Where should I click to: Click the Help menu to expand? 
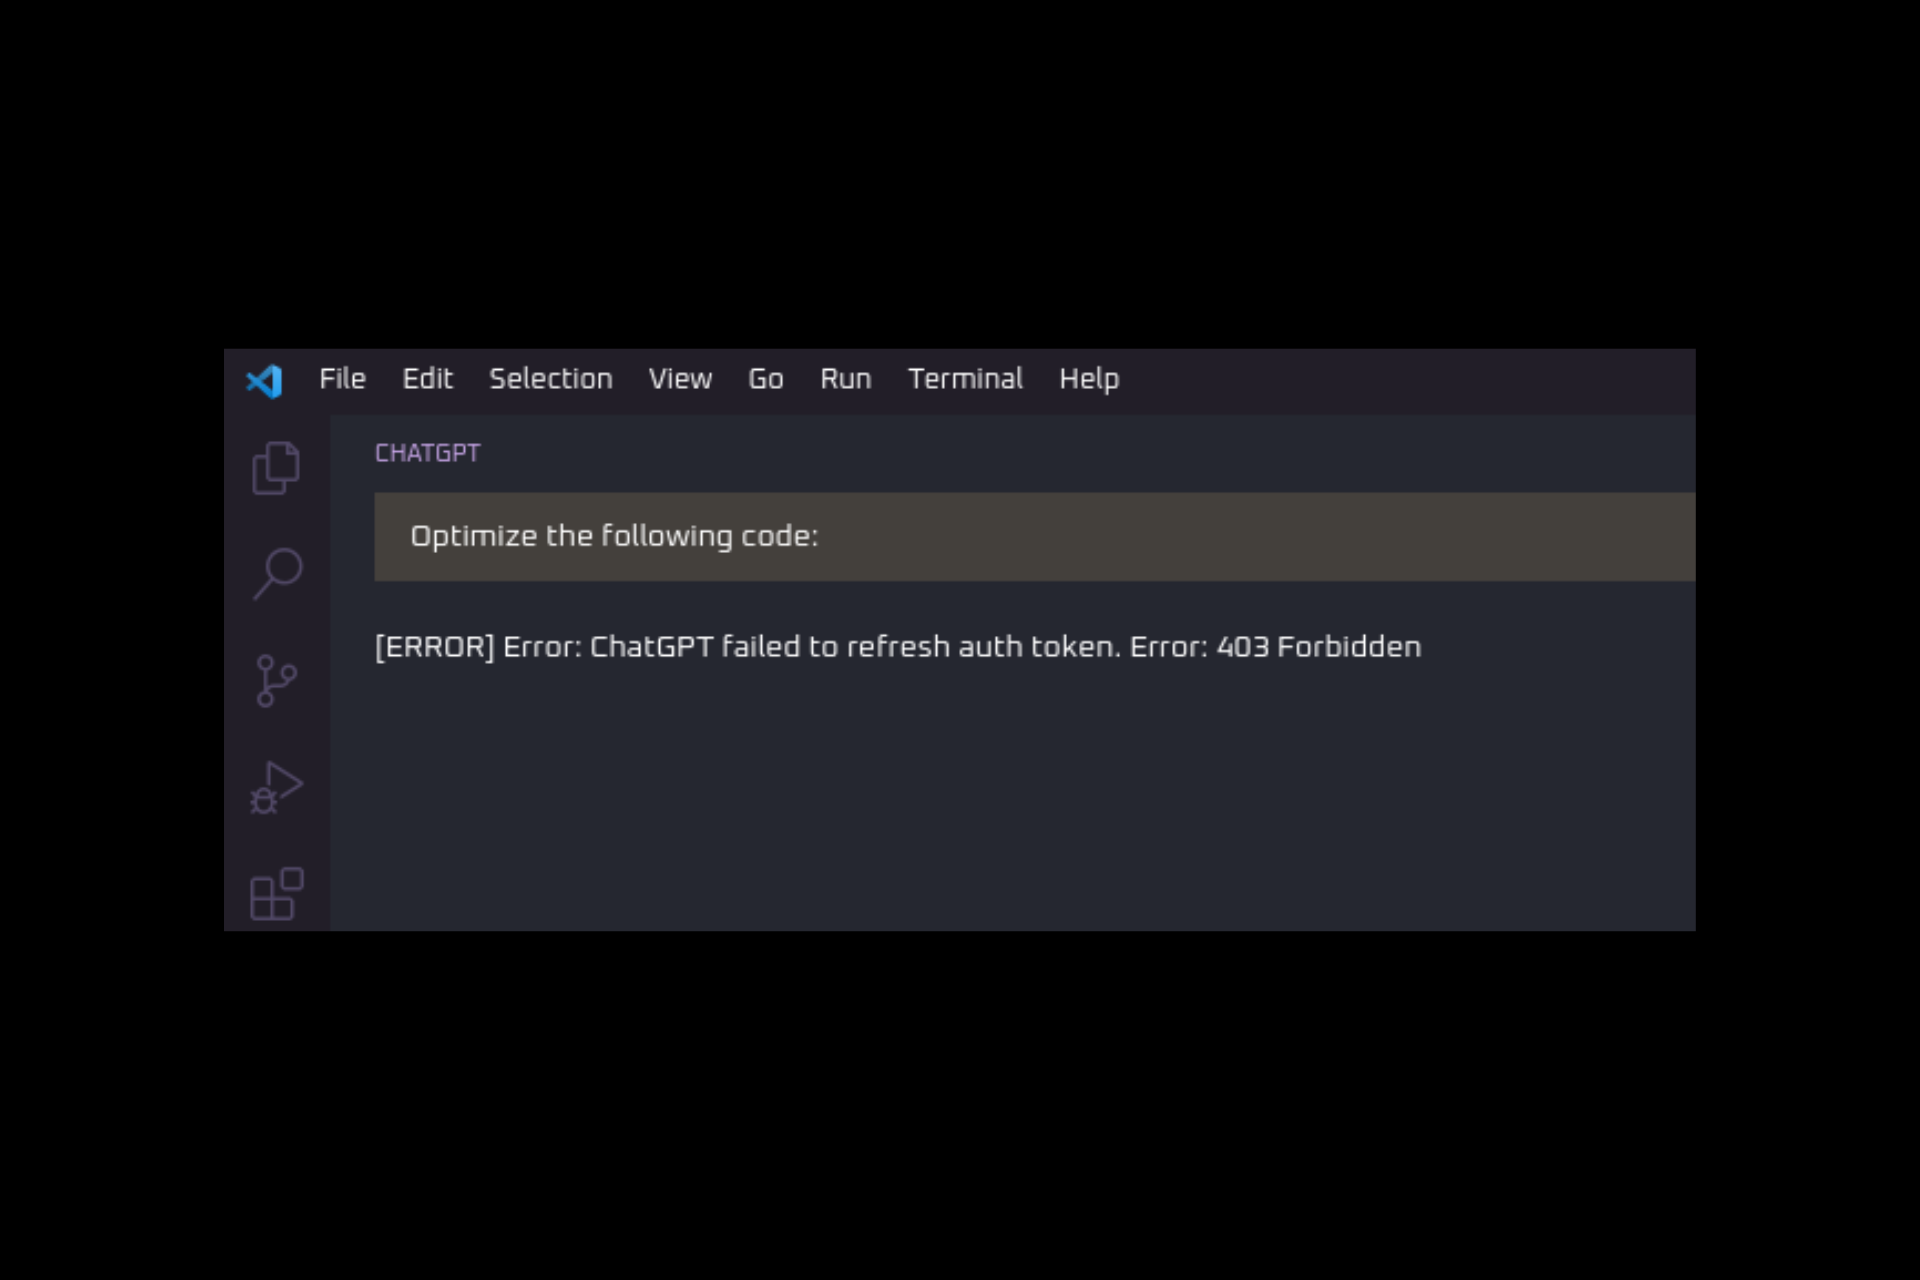(1089, 379)
